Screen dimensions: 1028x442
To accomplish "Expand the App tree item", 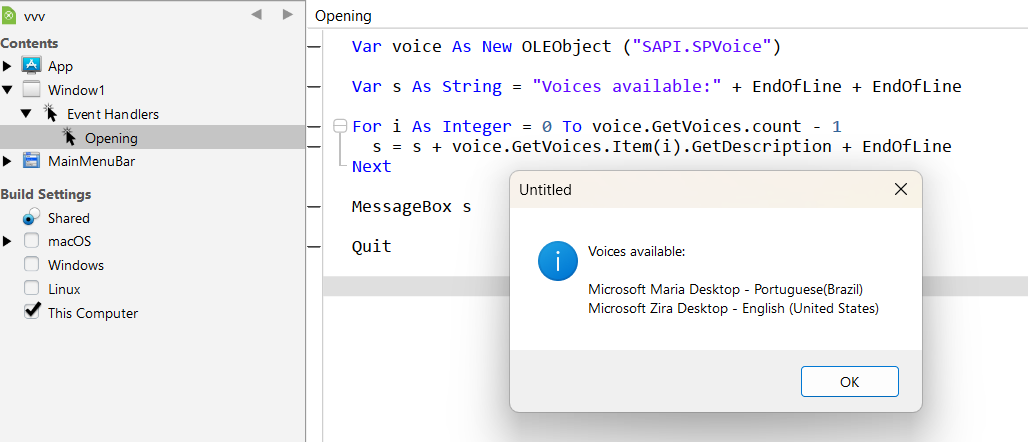I will point(7,66).
